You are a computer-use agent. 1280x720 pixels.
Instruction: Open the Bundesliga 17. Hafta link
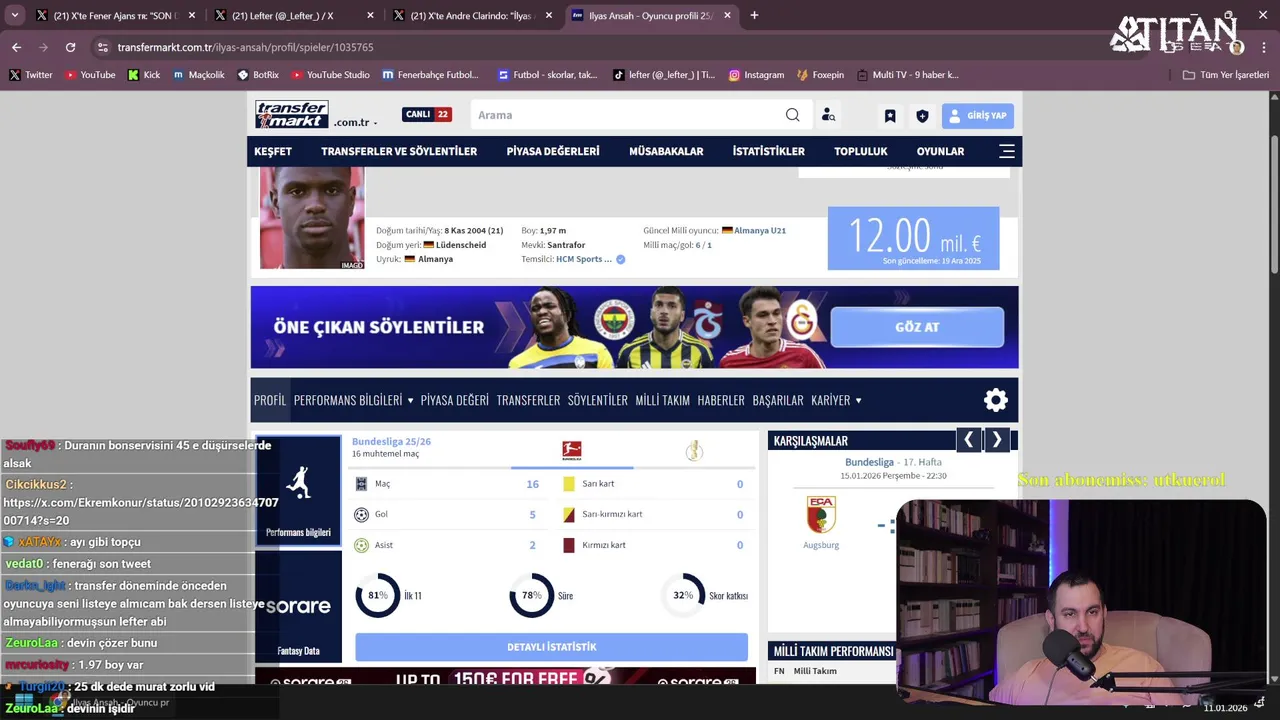point(893,462)
